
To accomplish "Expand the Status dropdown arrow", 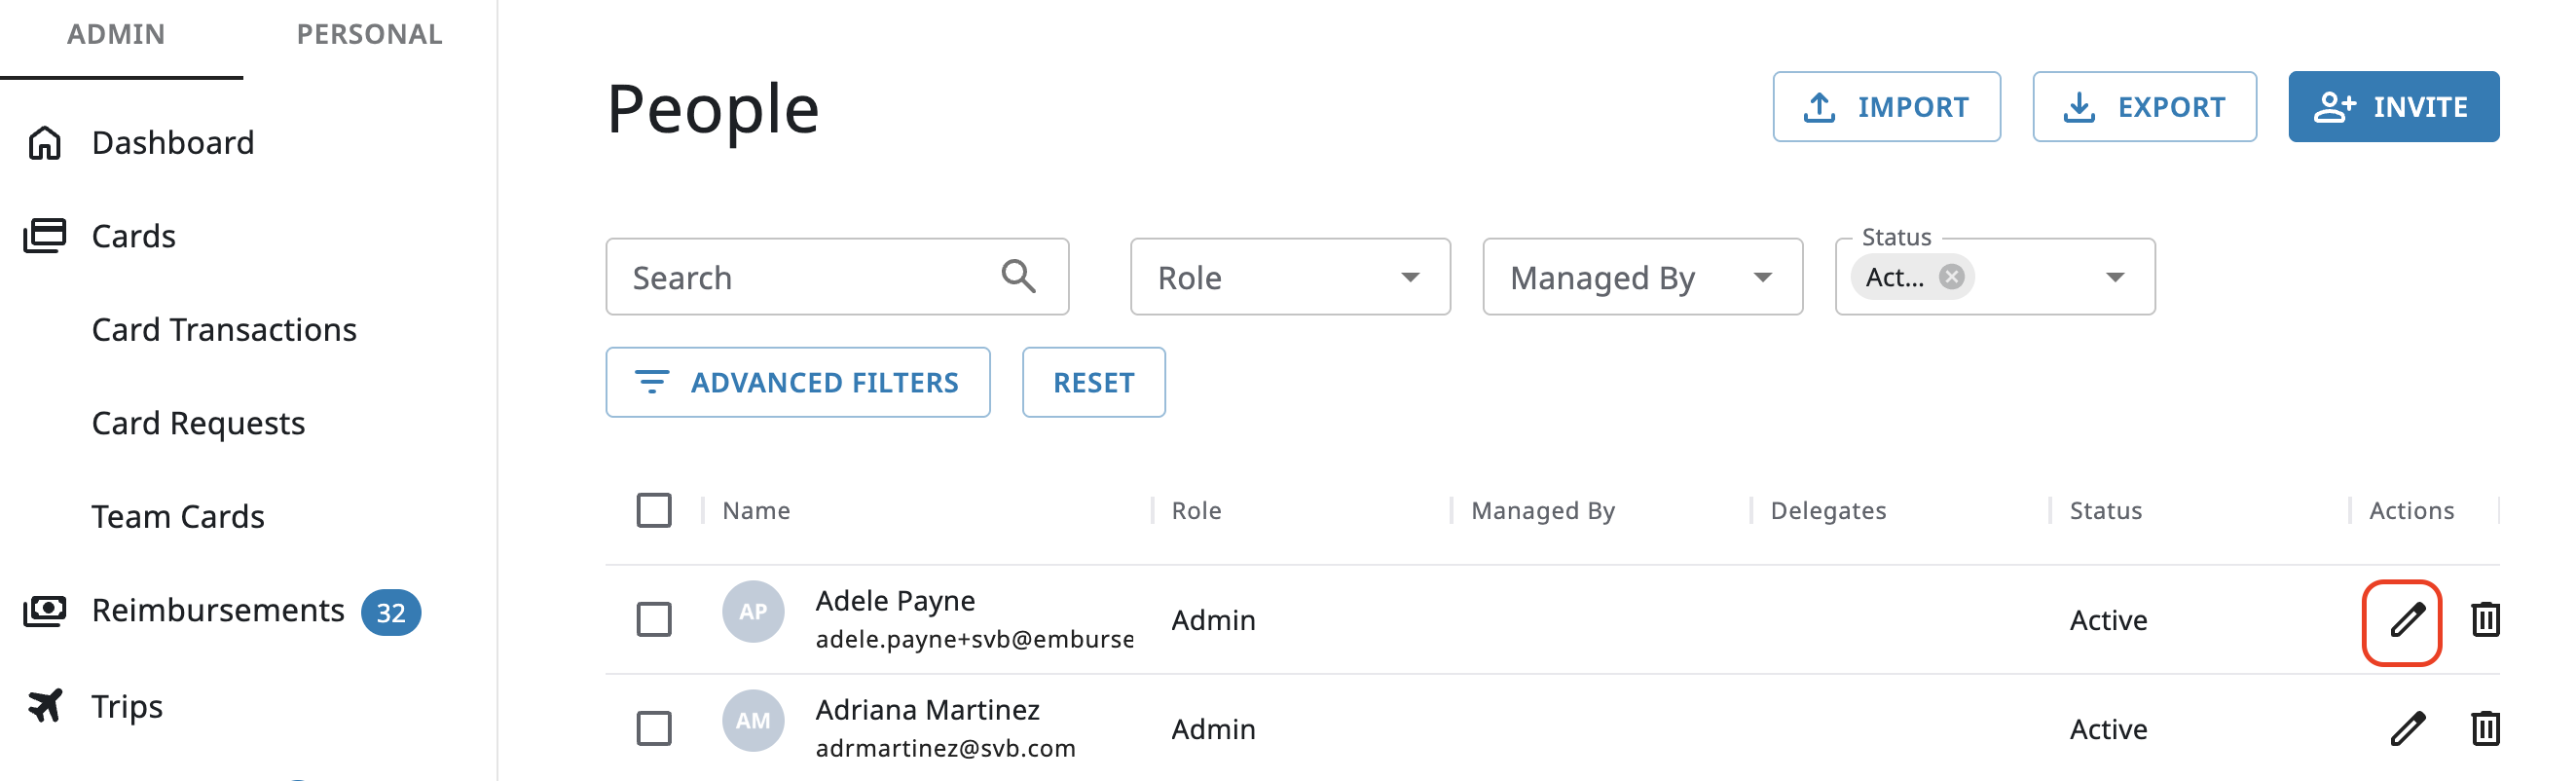I will 2114,277.
